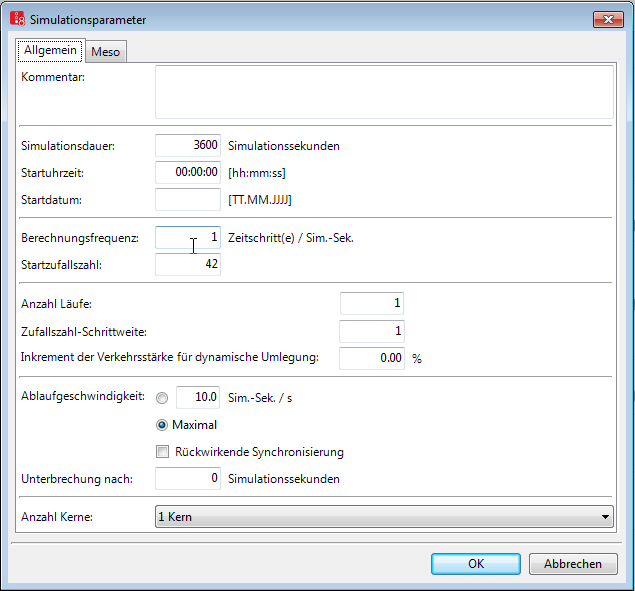Screen dimensions: 635x591
Task: Edit the Inkrement der Verkehrsstärke percentage field
Action: pos(371,358)
